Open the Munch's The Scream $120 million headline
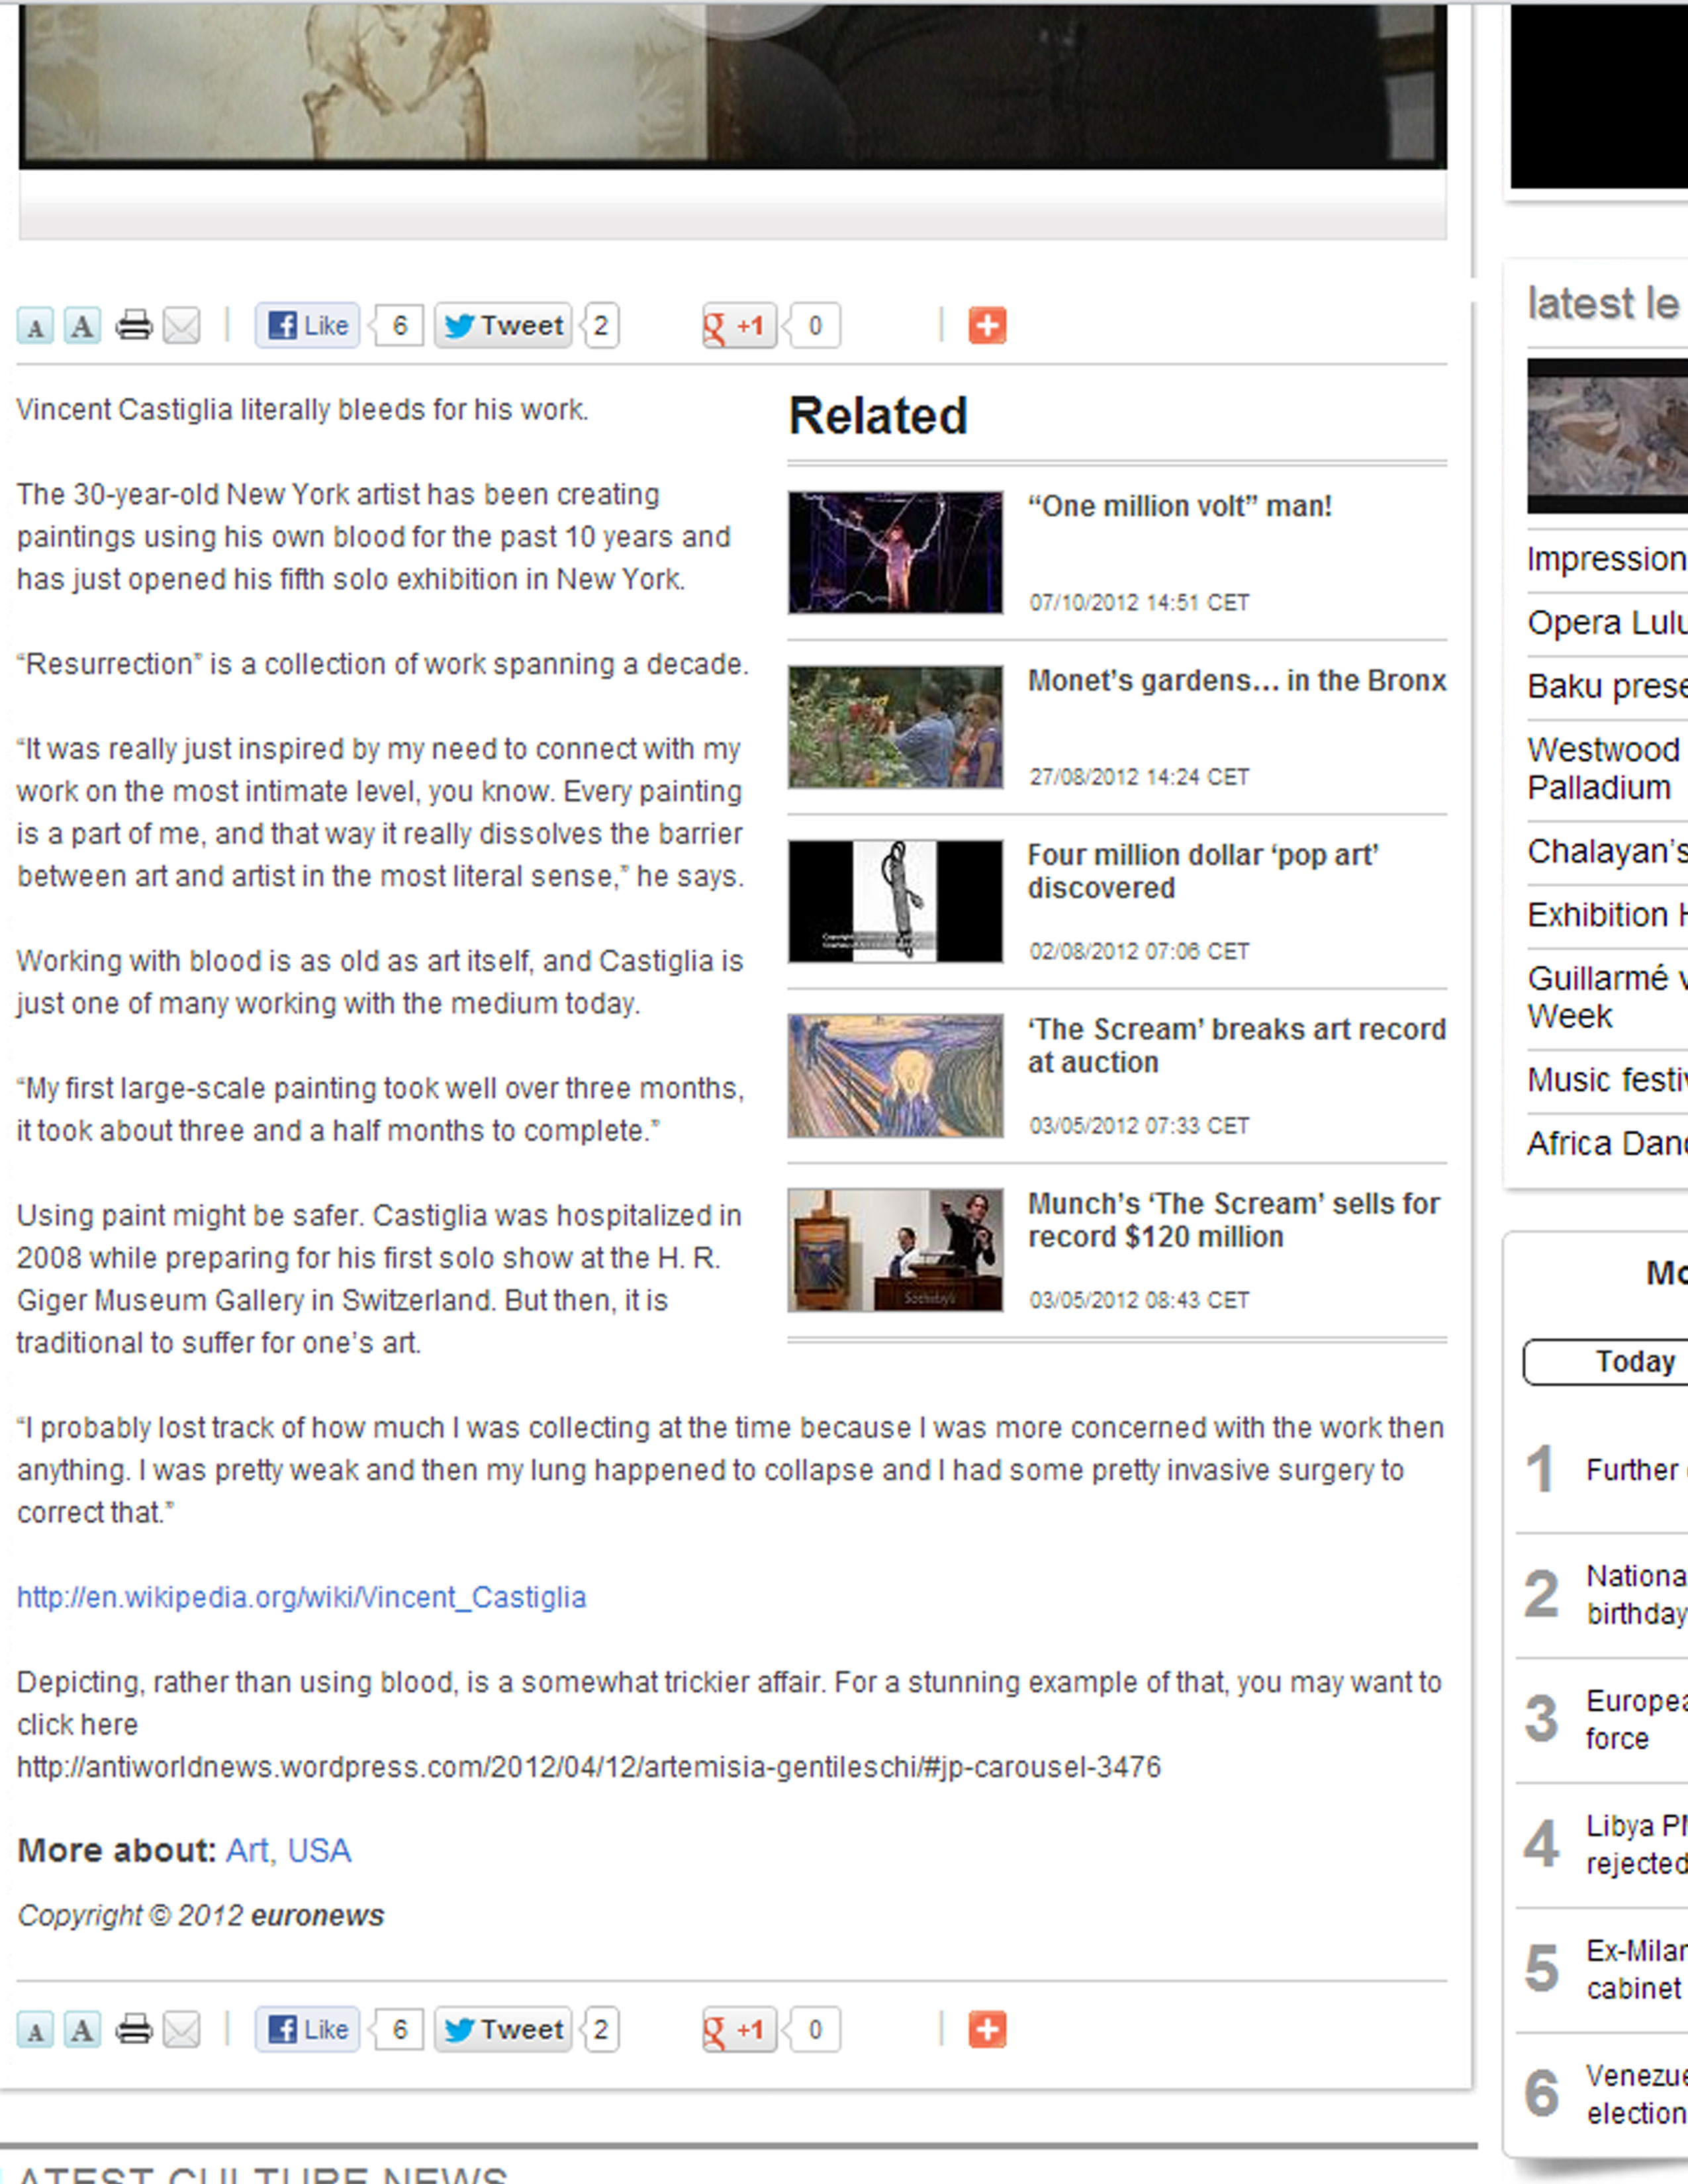The image size is (1688, 2184). [x=1233, y=1220]
